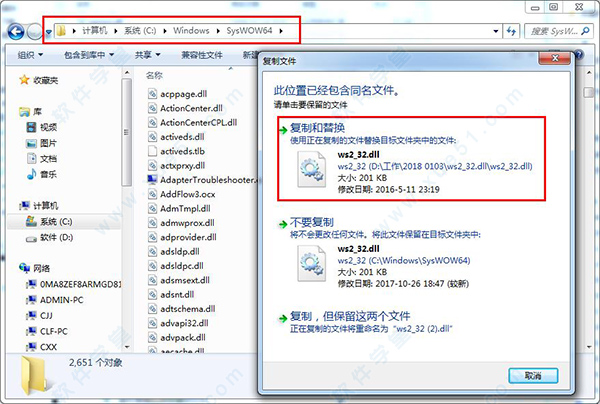Expand the arrow after 计算机 breadcrumb
The width and height of the screenshot is (600, 404).
[116, 31]
